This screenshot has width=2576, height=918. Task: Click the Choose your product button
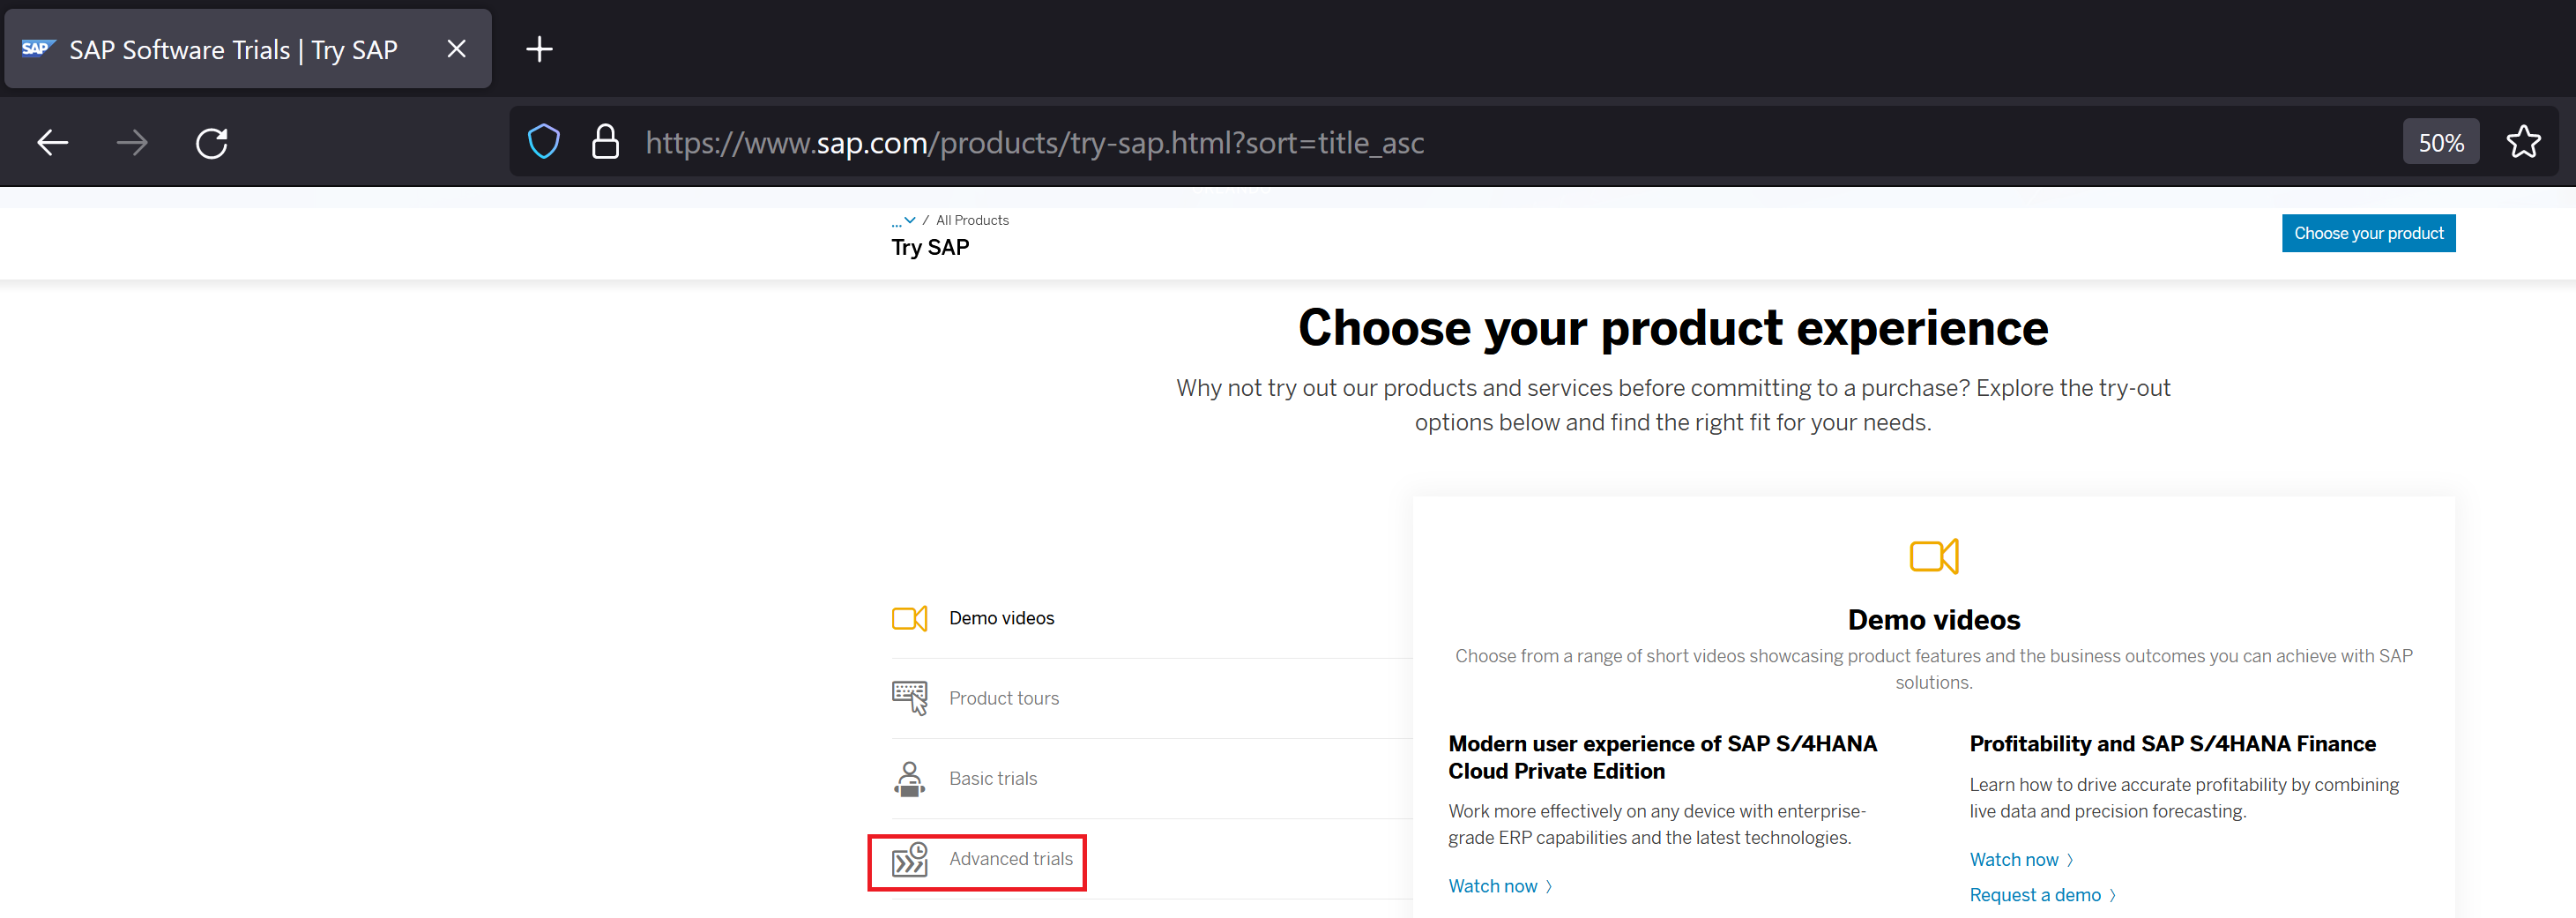click(x=2367, y=233)
